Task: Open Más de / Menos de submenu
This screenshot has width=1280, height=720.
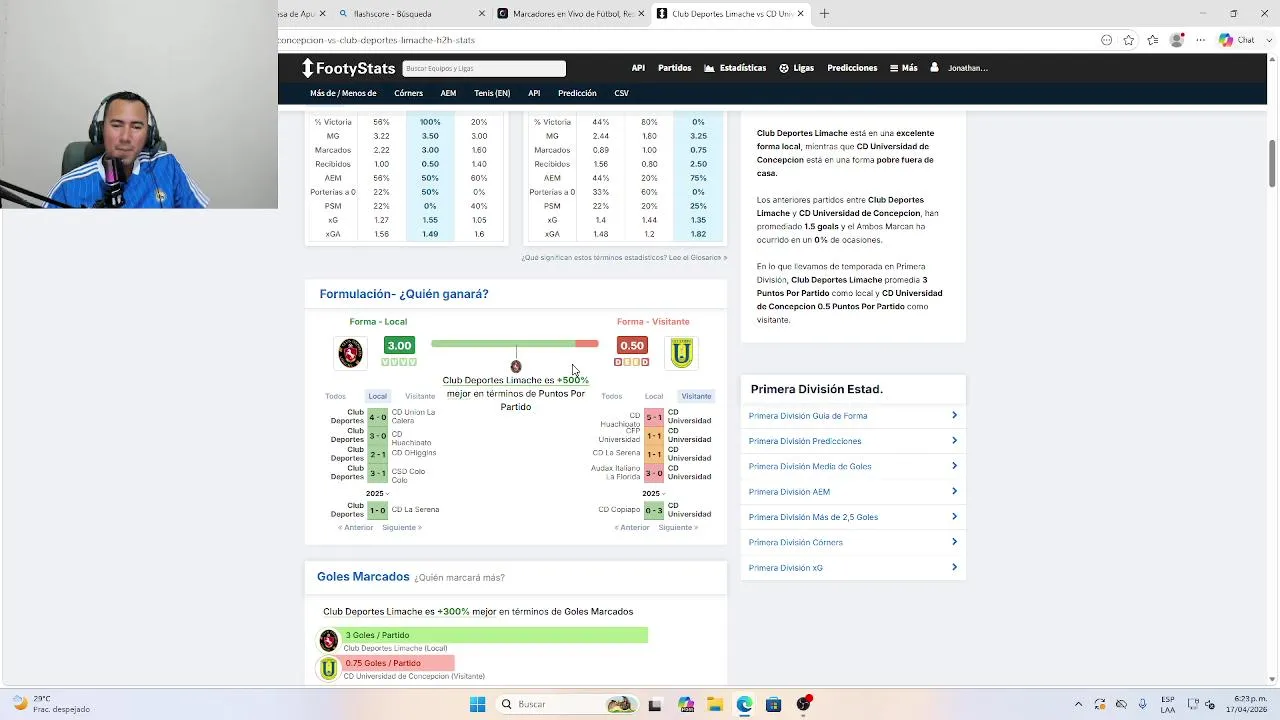Action: point(343,93)
